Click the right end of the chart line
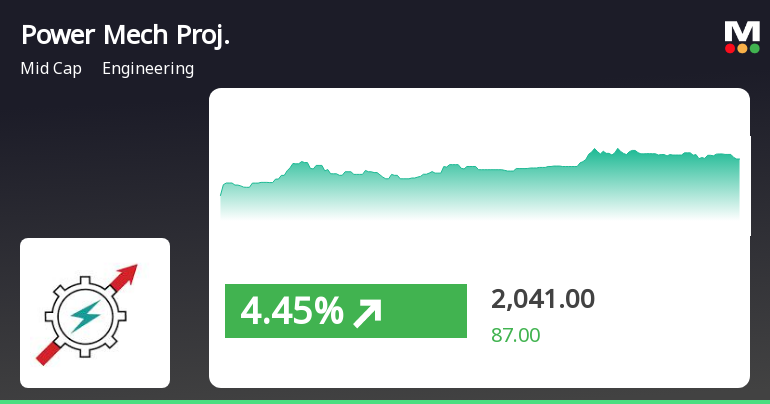Viewport: 770px width, 404px height. point(738,158)
